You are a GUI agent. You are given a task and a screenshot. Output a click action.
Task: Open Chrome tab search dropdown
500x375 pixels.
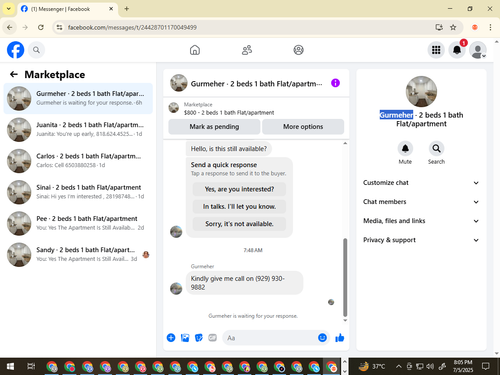click(x=9, y=9)
